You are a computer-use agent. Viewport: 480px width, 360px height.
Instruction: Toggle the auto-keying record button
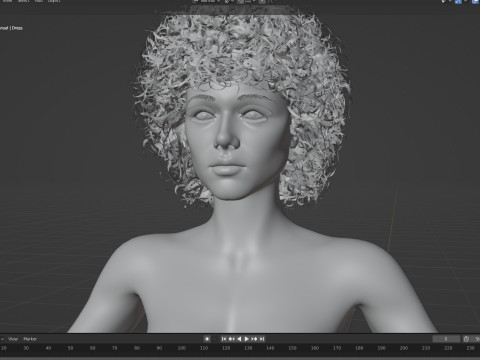(x=207, y=339)
